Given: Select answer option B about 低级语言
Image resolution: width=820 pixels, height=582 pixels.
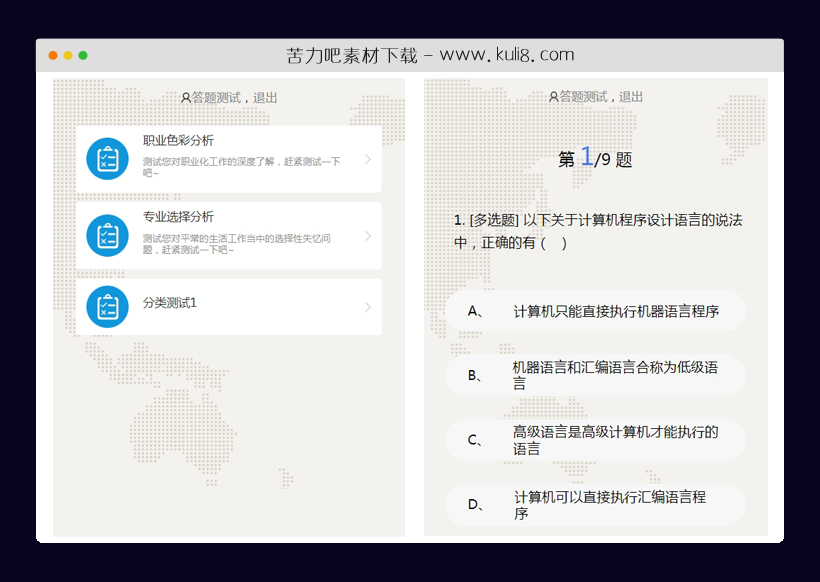Looking at the screenshot, I should (x=594, y=375).
